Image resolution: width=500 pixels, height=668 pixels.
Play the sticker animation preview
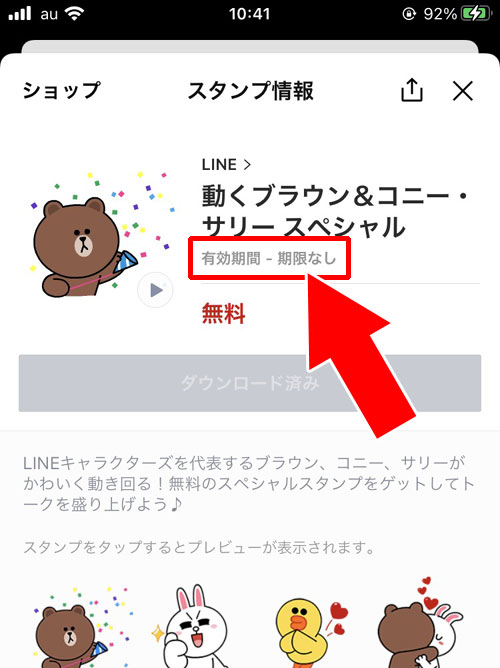155,290
